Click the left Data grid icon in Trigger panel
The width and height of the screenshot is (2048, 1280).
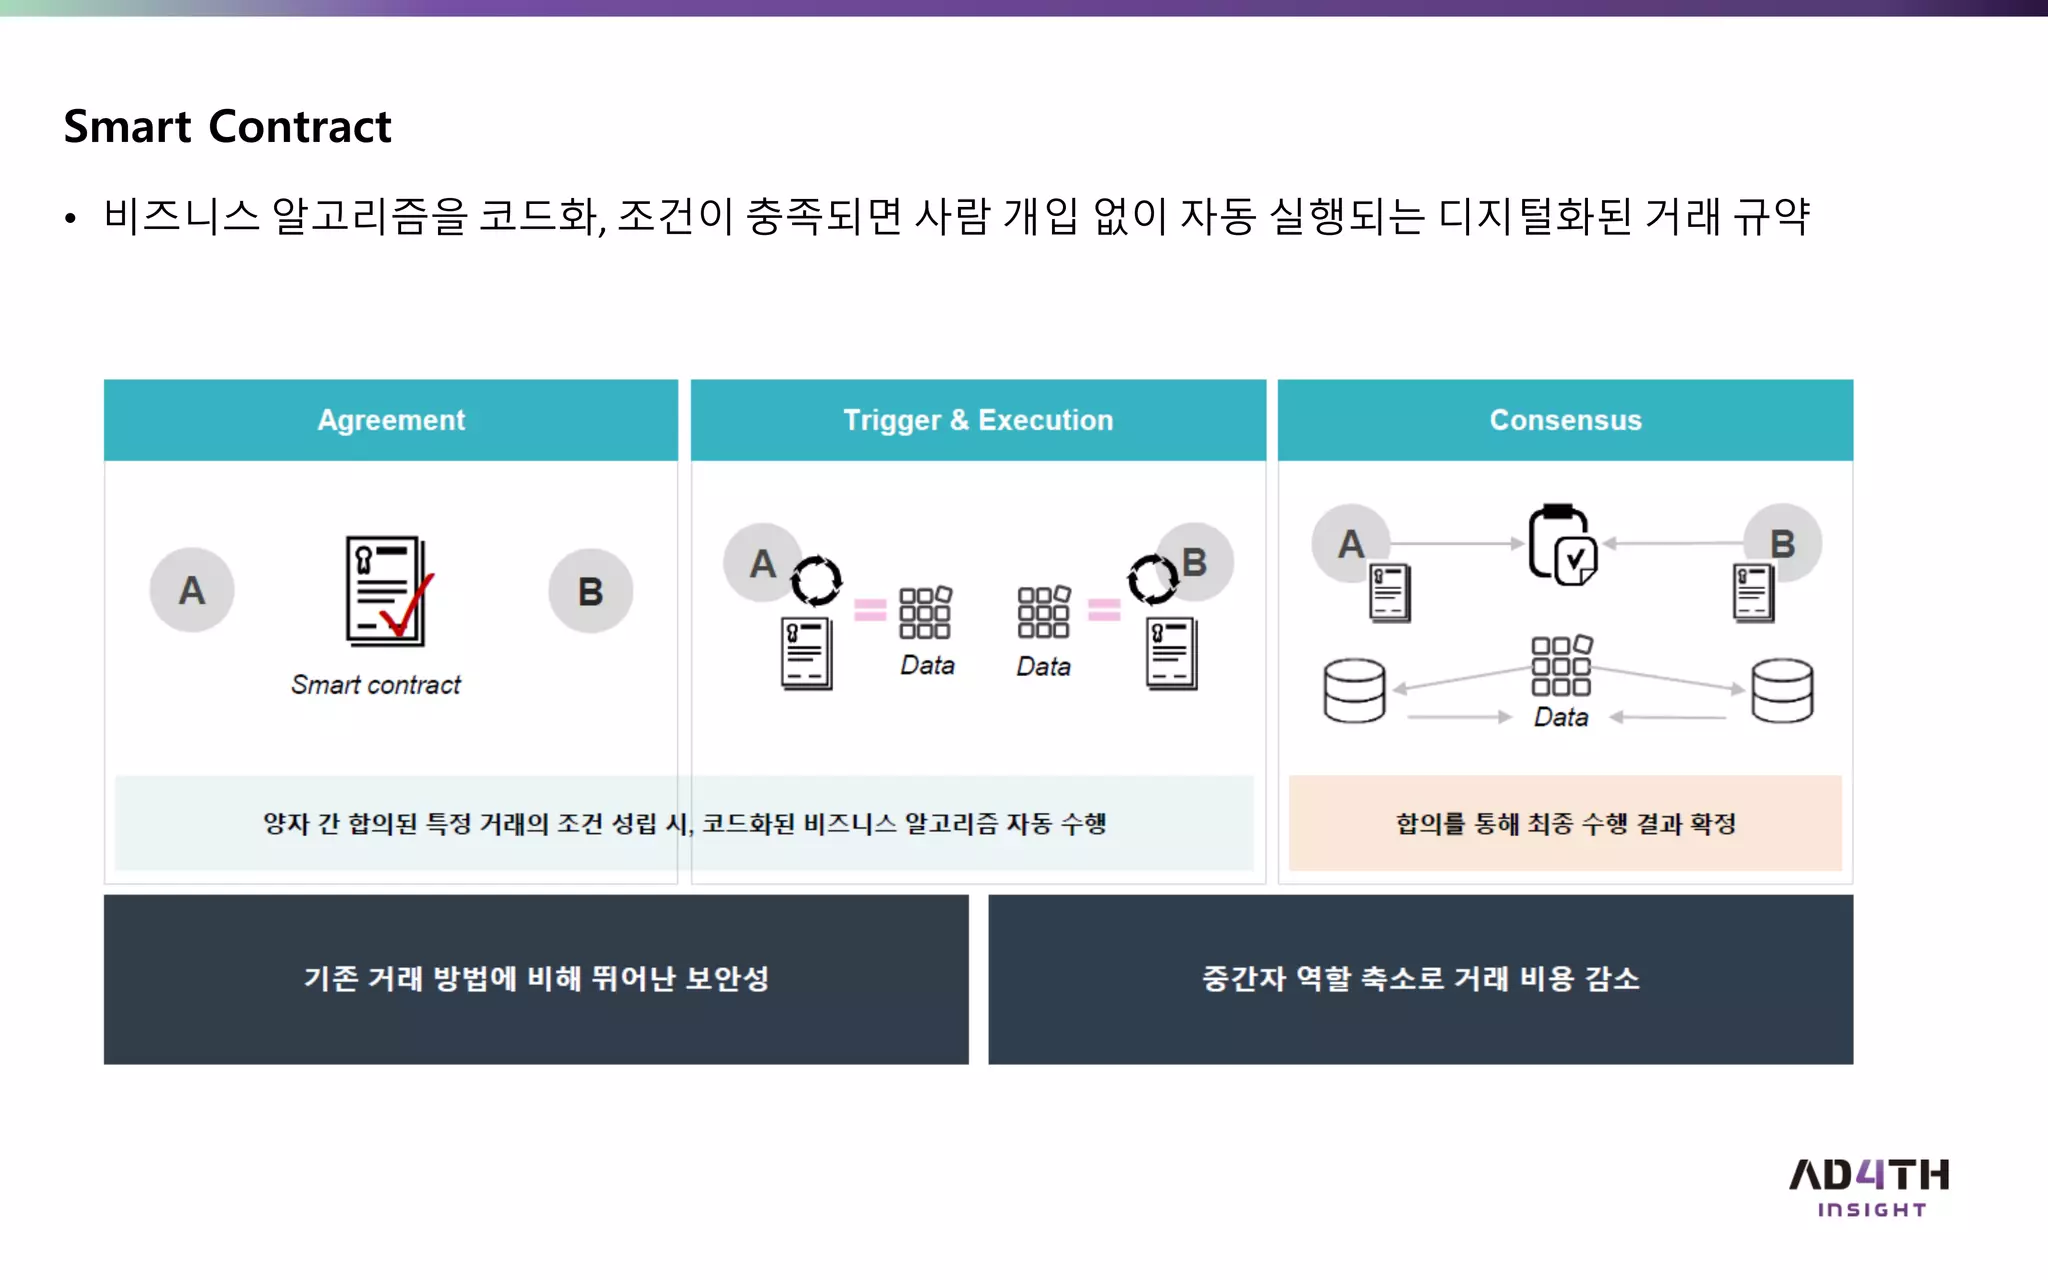[x=925, y=612]
